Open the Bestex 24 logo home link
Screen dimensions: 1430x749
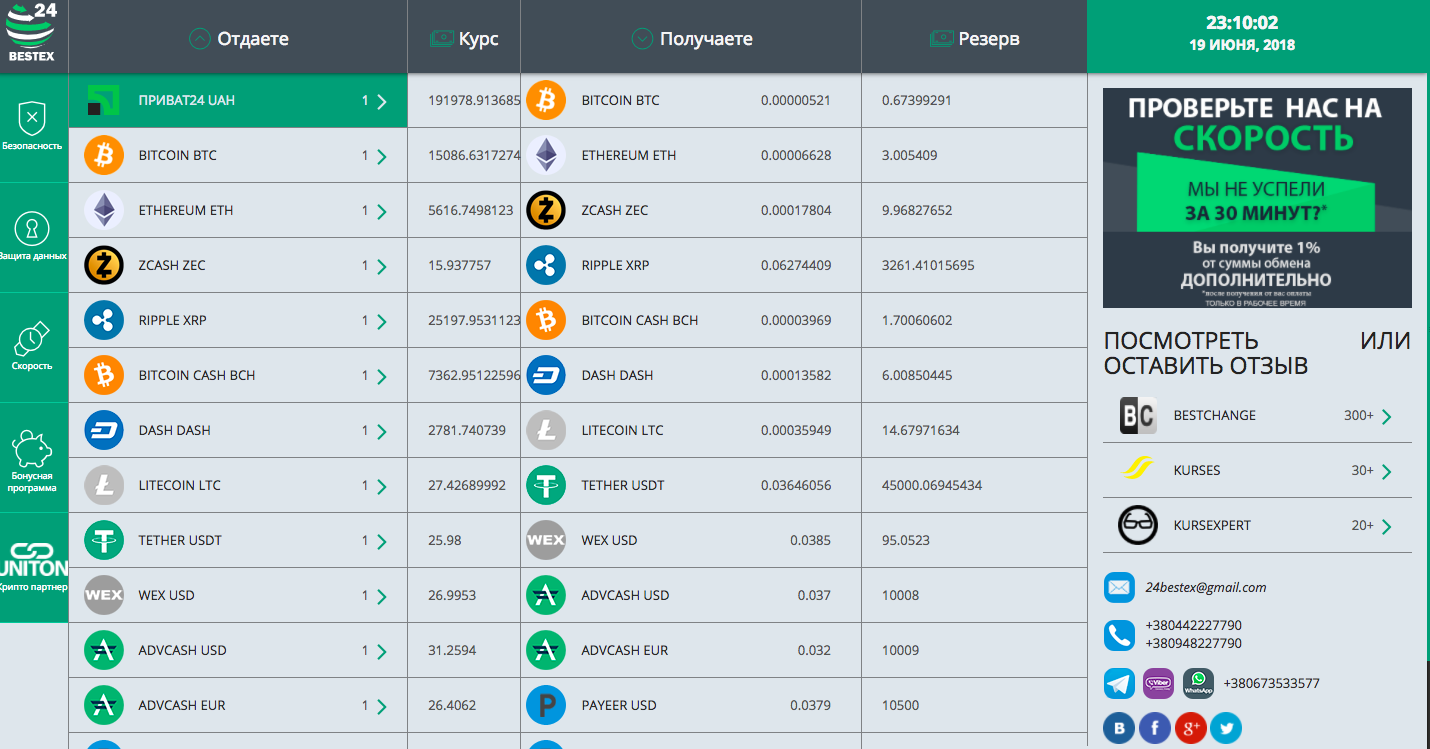tap(33, 33)
